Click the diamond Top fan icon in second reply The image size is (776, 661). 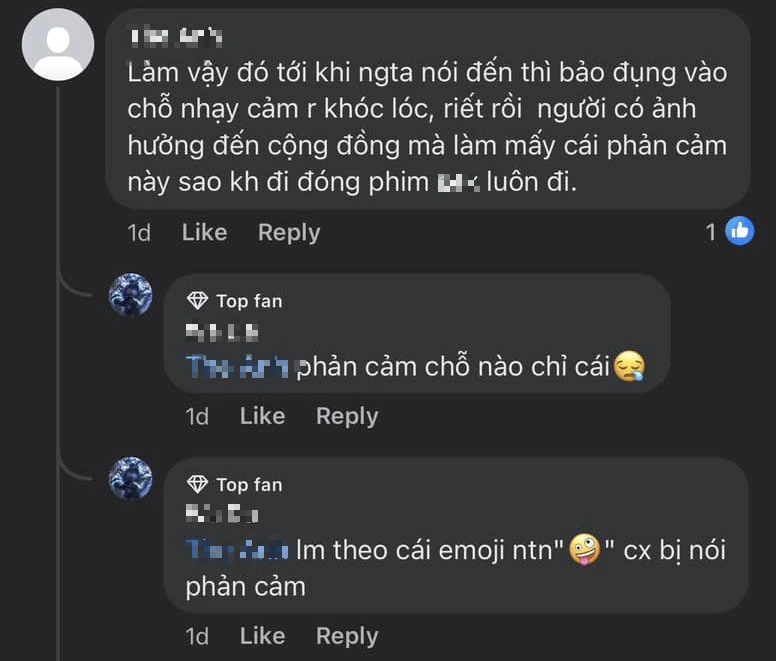point(198,485)
